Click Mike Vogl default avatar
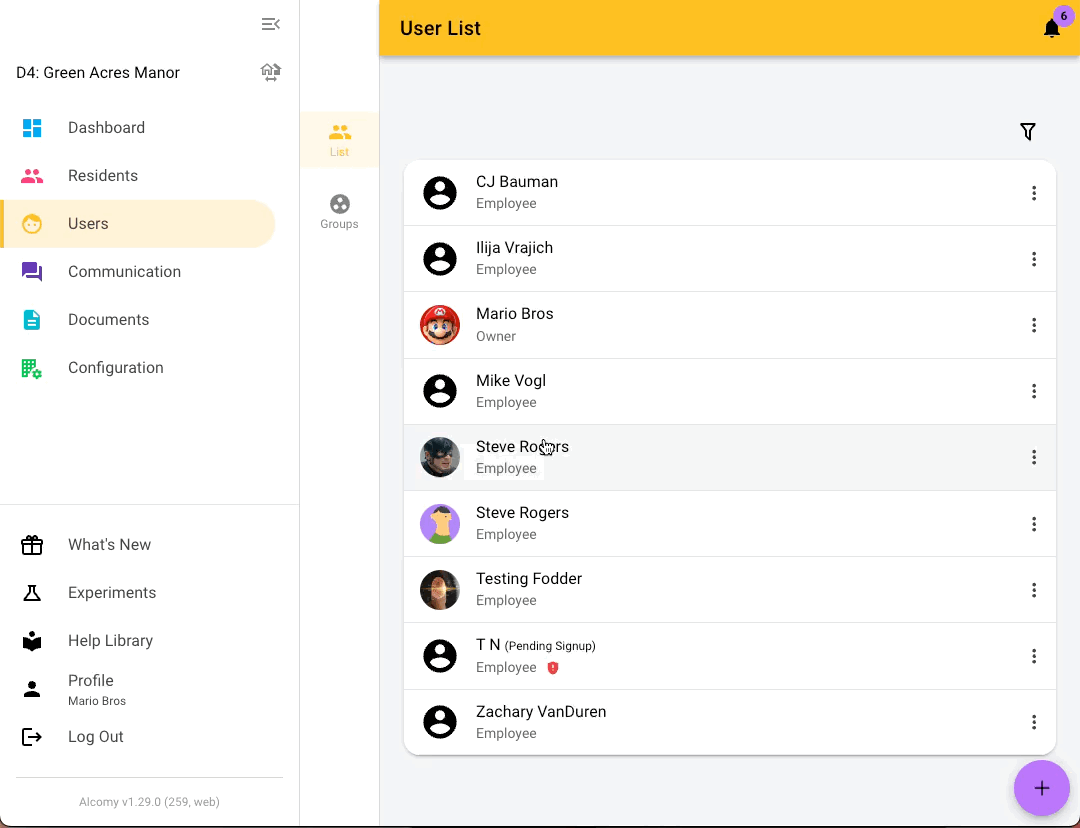The height and width of the screenshot is (828, 1080). pos(440,391)
